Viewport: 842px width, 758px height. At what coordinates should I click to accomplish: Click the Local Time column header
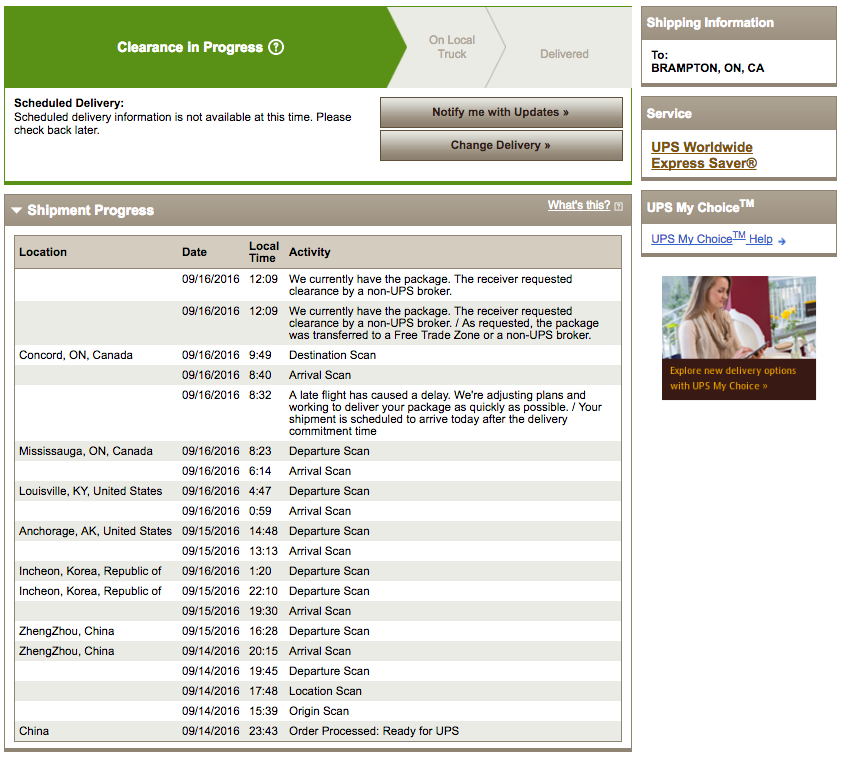coord(264,252)
